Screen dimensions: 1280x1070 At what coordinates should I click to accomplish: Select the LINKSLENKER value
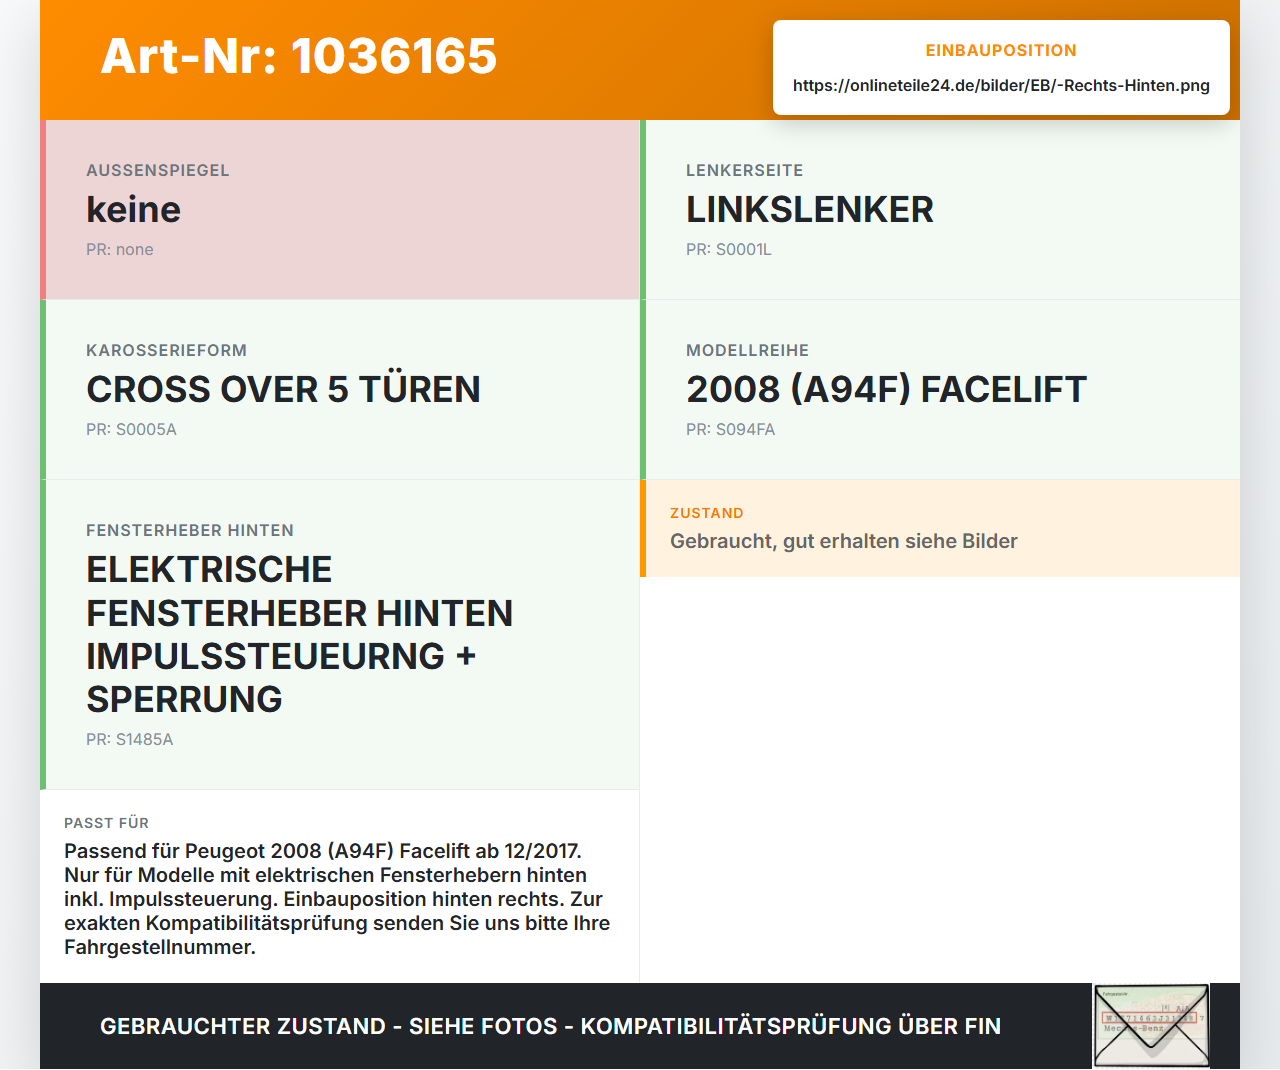pos(810,210)
